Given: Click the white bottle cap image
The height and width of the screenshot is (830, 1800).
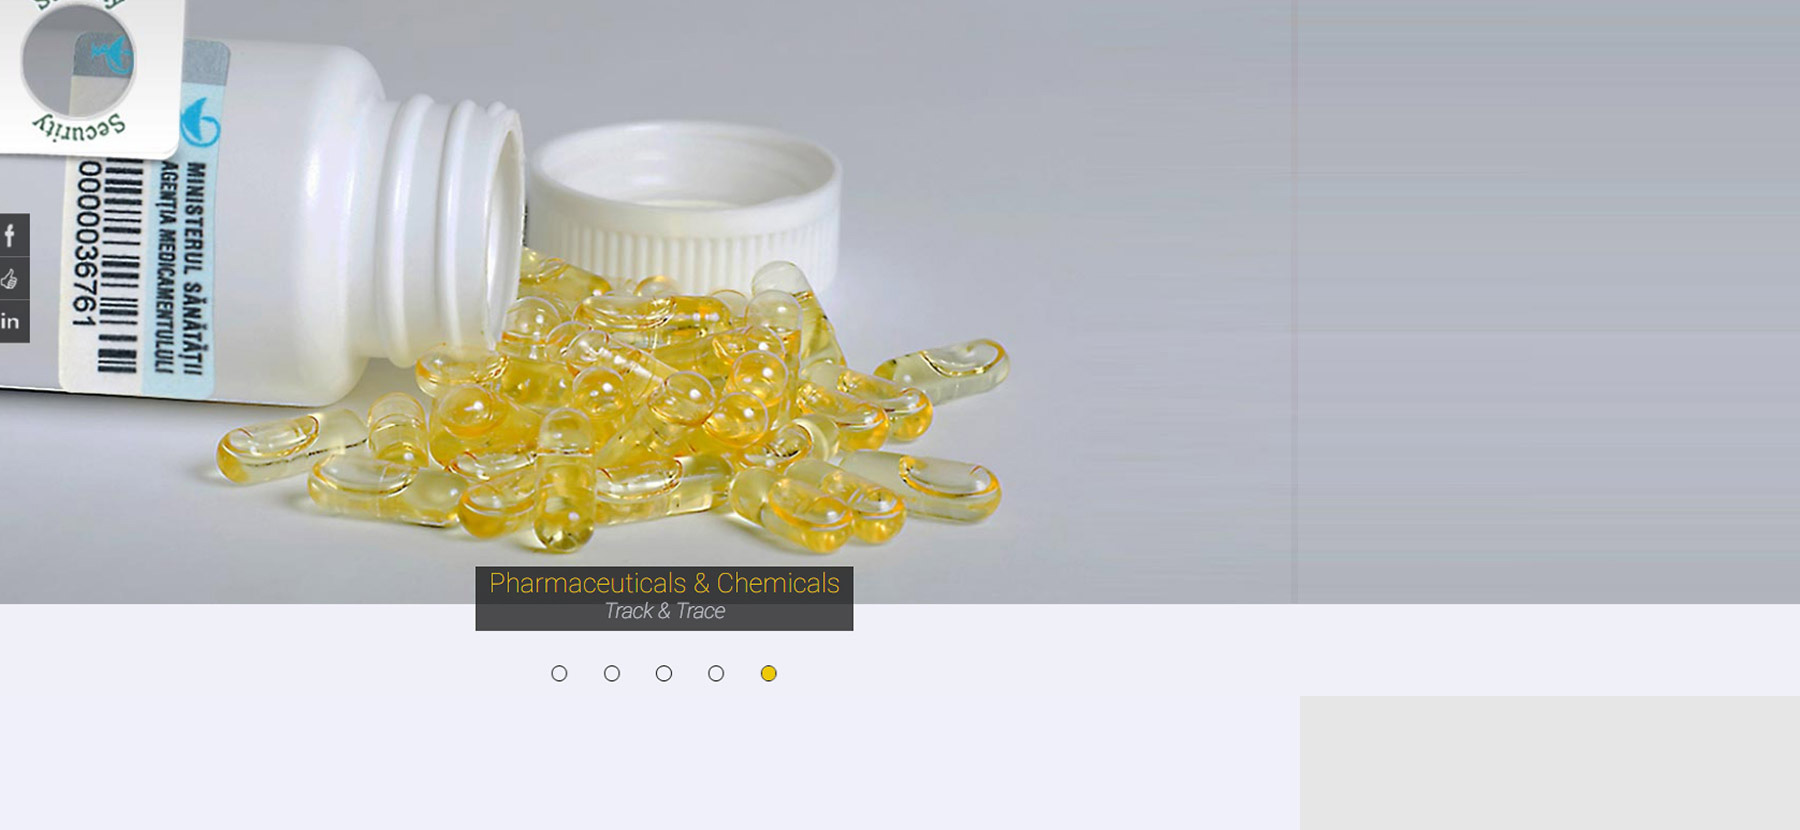Looking at the screenshot, I should (x=685, y=205).
